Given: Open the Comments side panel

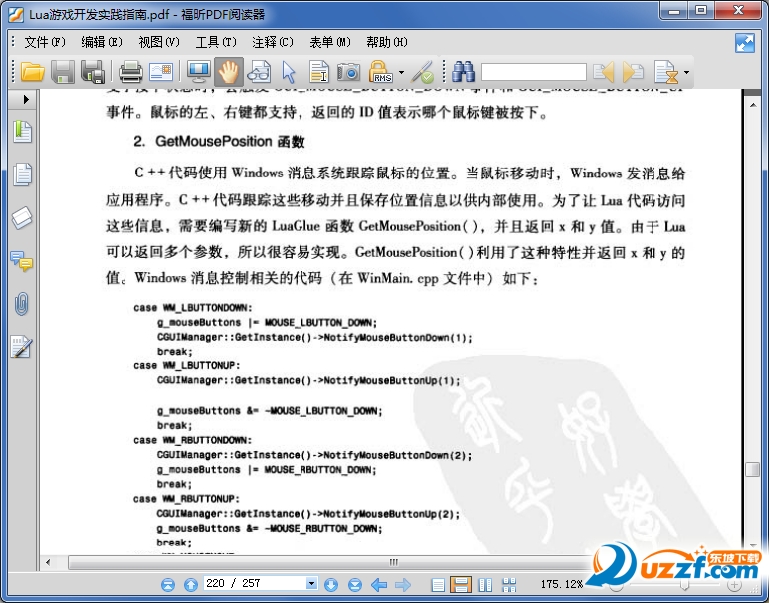Looking at the screenshot, I should coord(22,261).
